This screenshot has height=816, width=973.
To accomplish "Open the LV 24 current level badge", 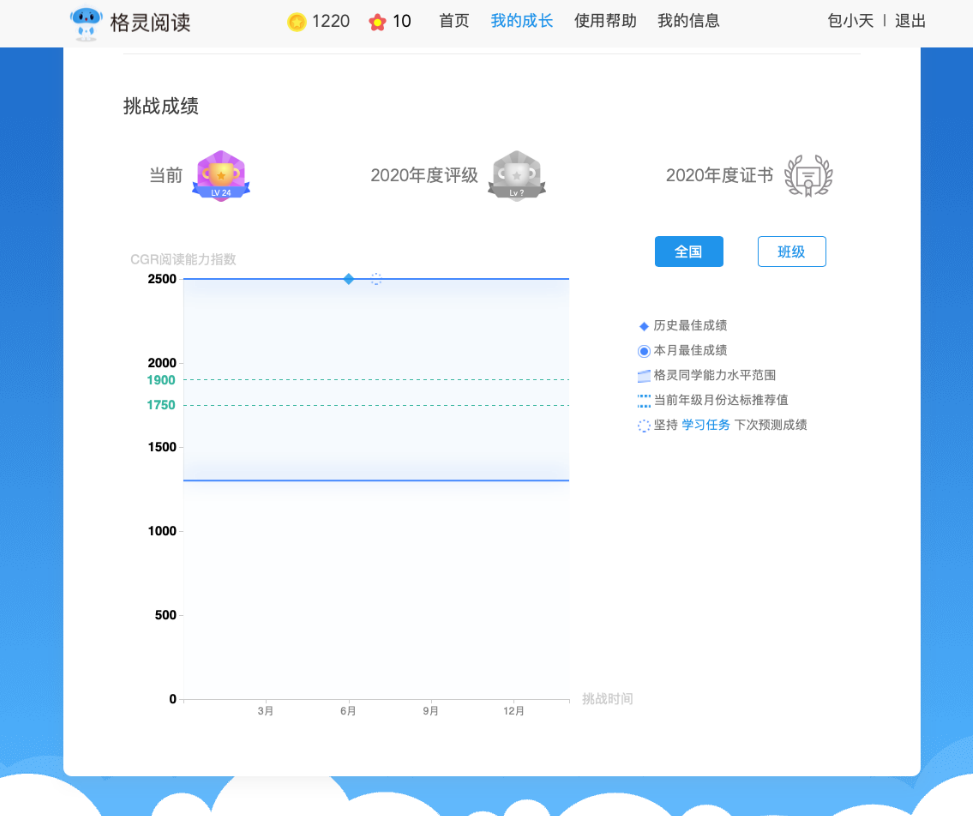I will click(x=221, y=176).
